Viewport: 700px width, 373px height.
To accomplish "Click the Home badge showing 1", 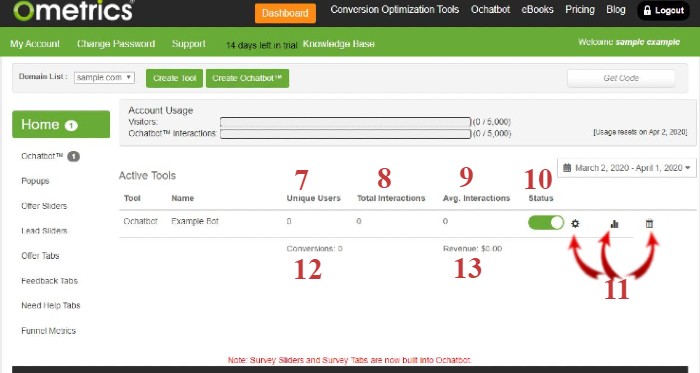I will [x=71, y=125].
